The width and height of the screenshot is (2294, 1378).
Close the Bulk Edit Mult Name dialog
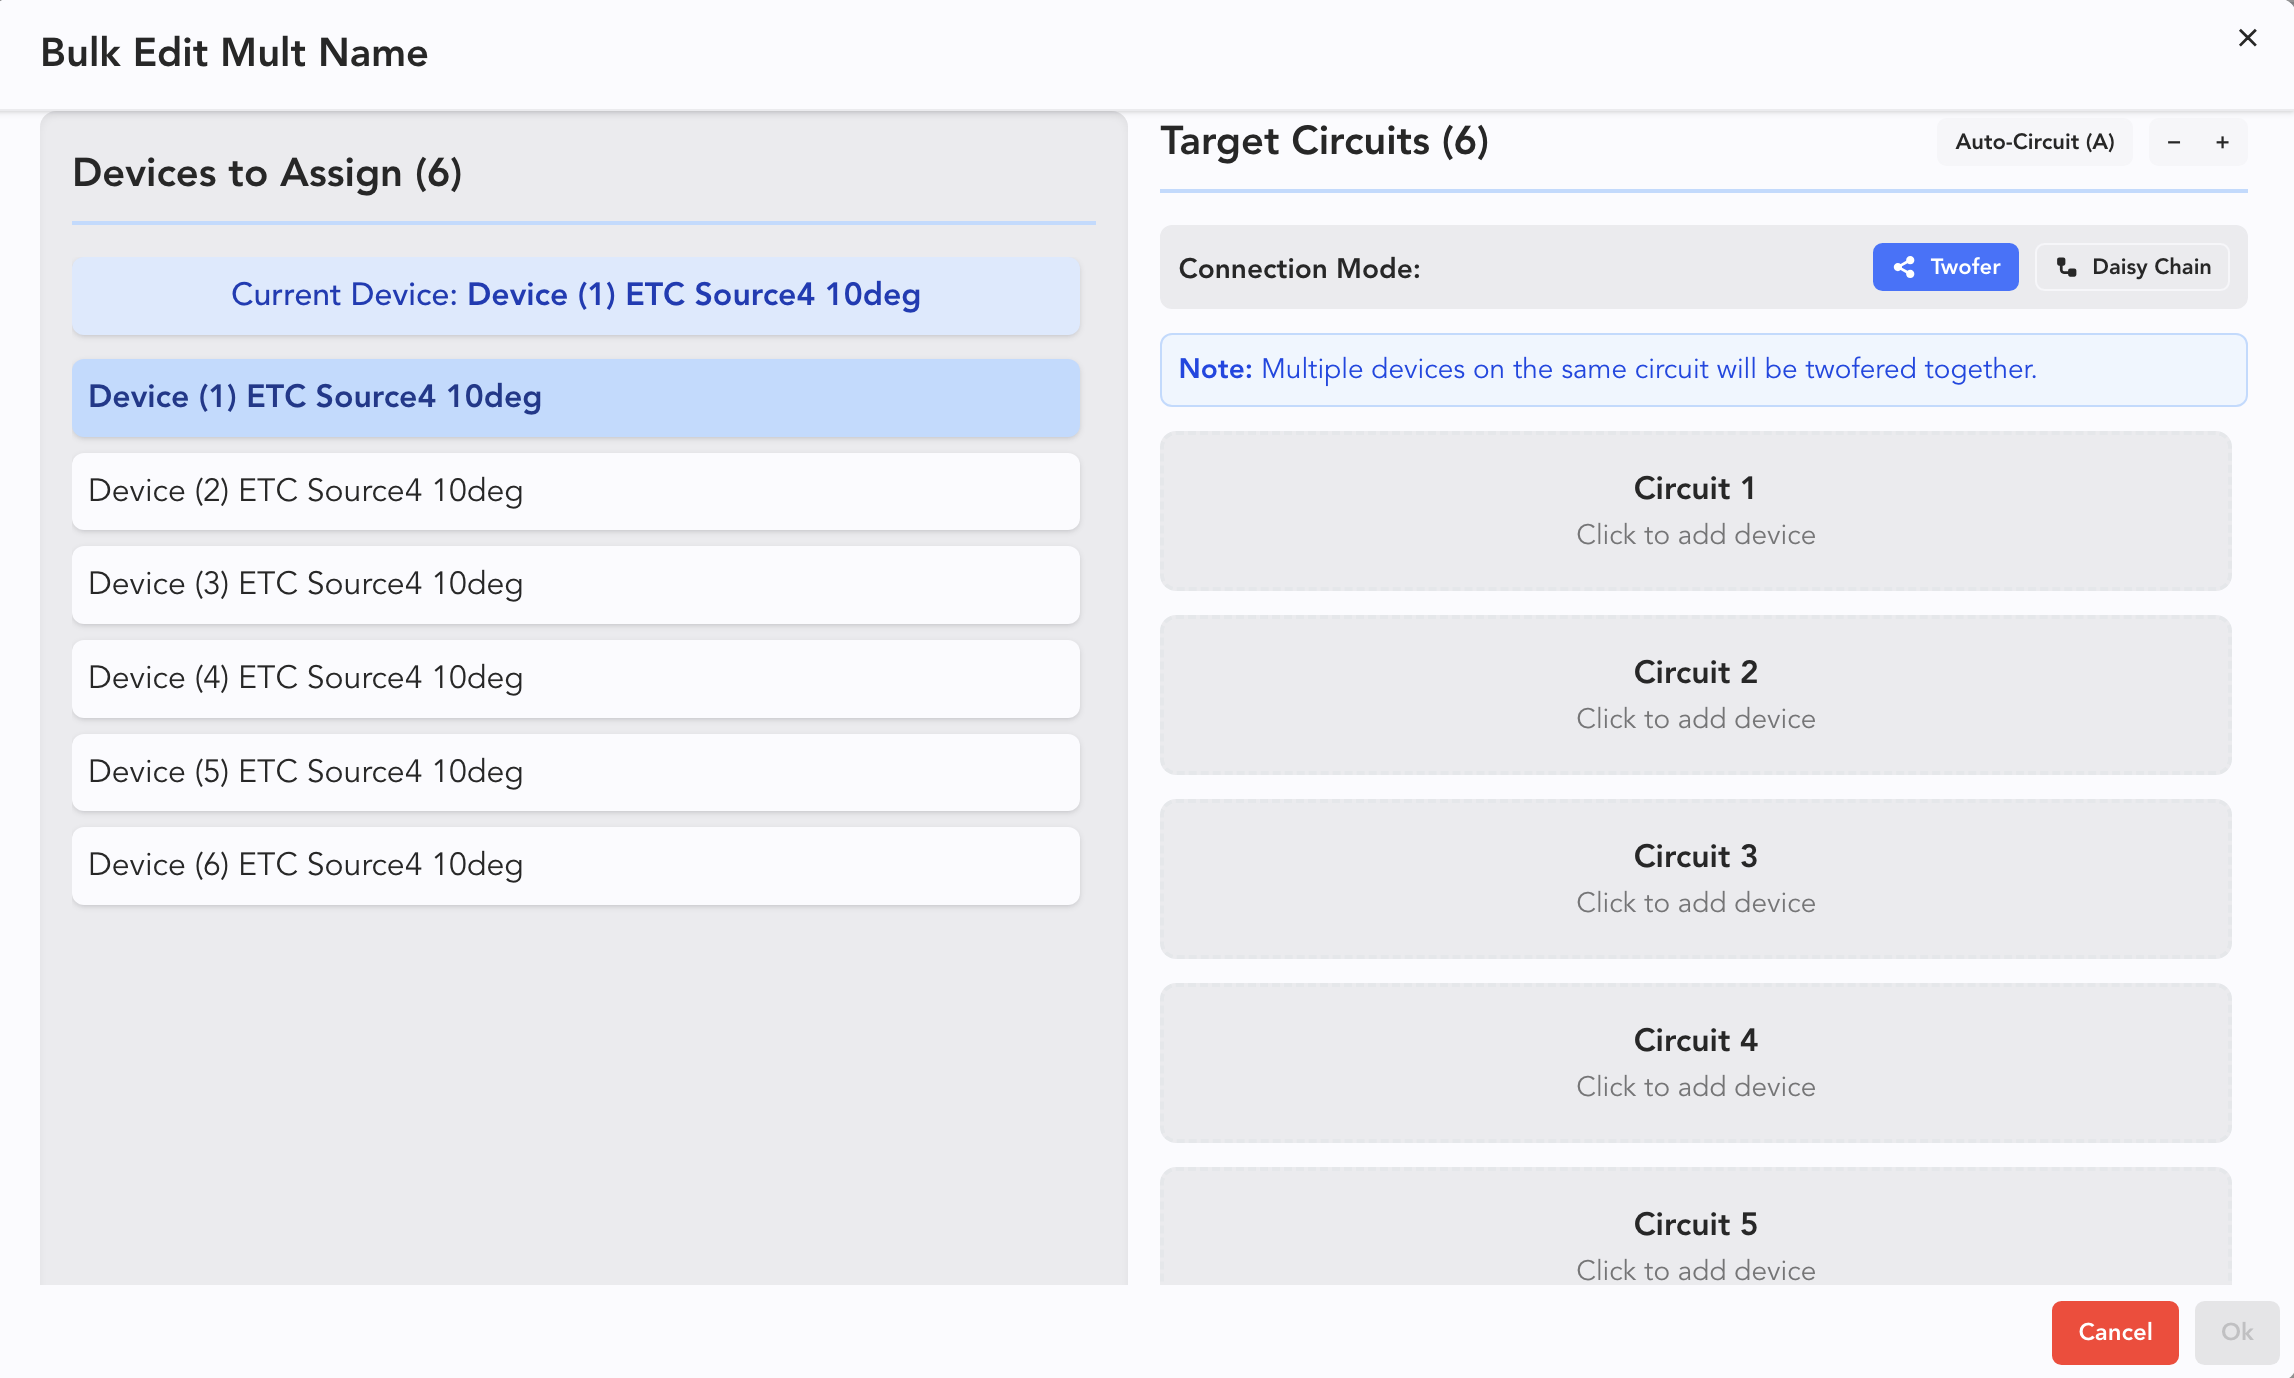(x=2247, y=38)
